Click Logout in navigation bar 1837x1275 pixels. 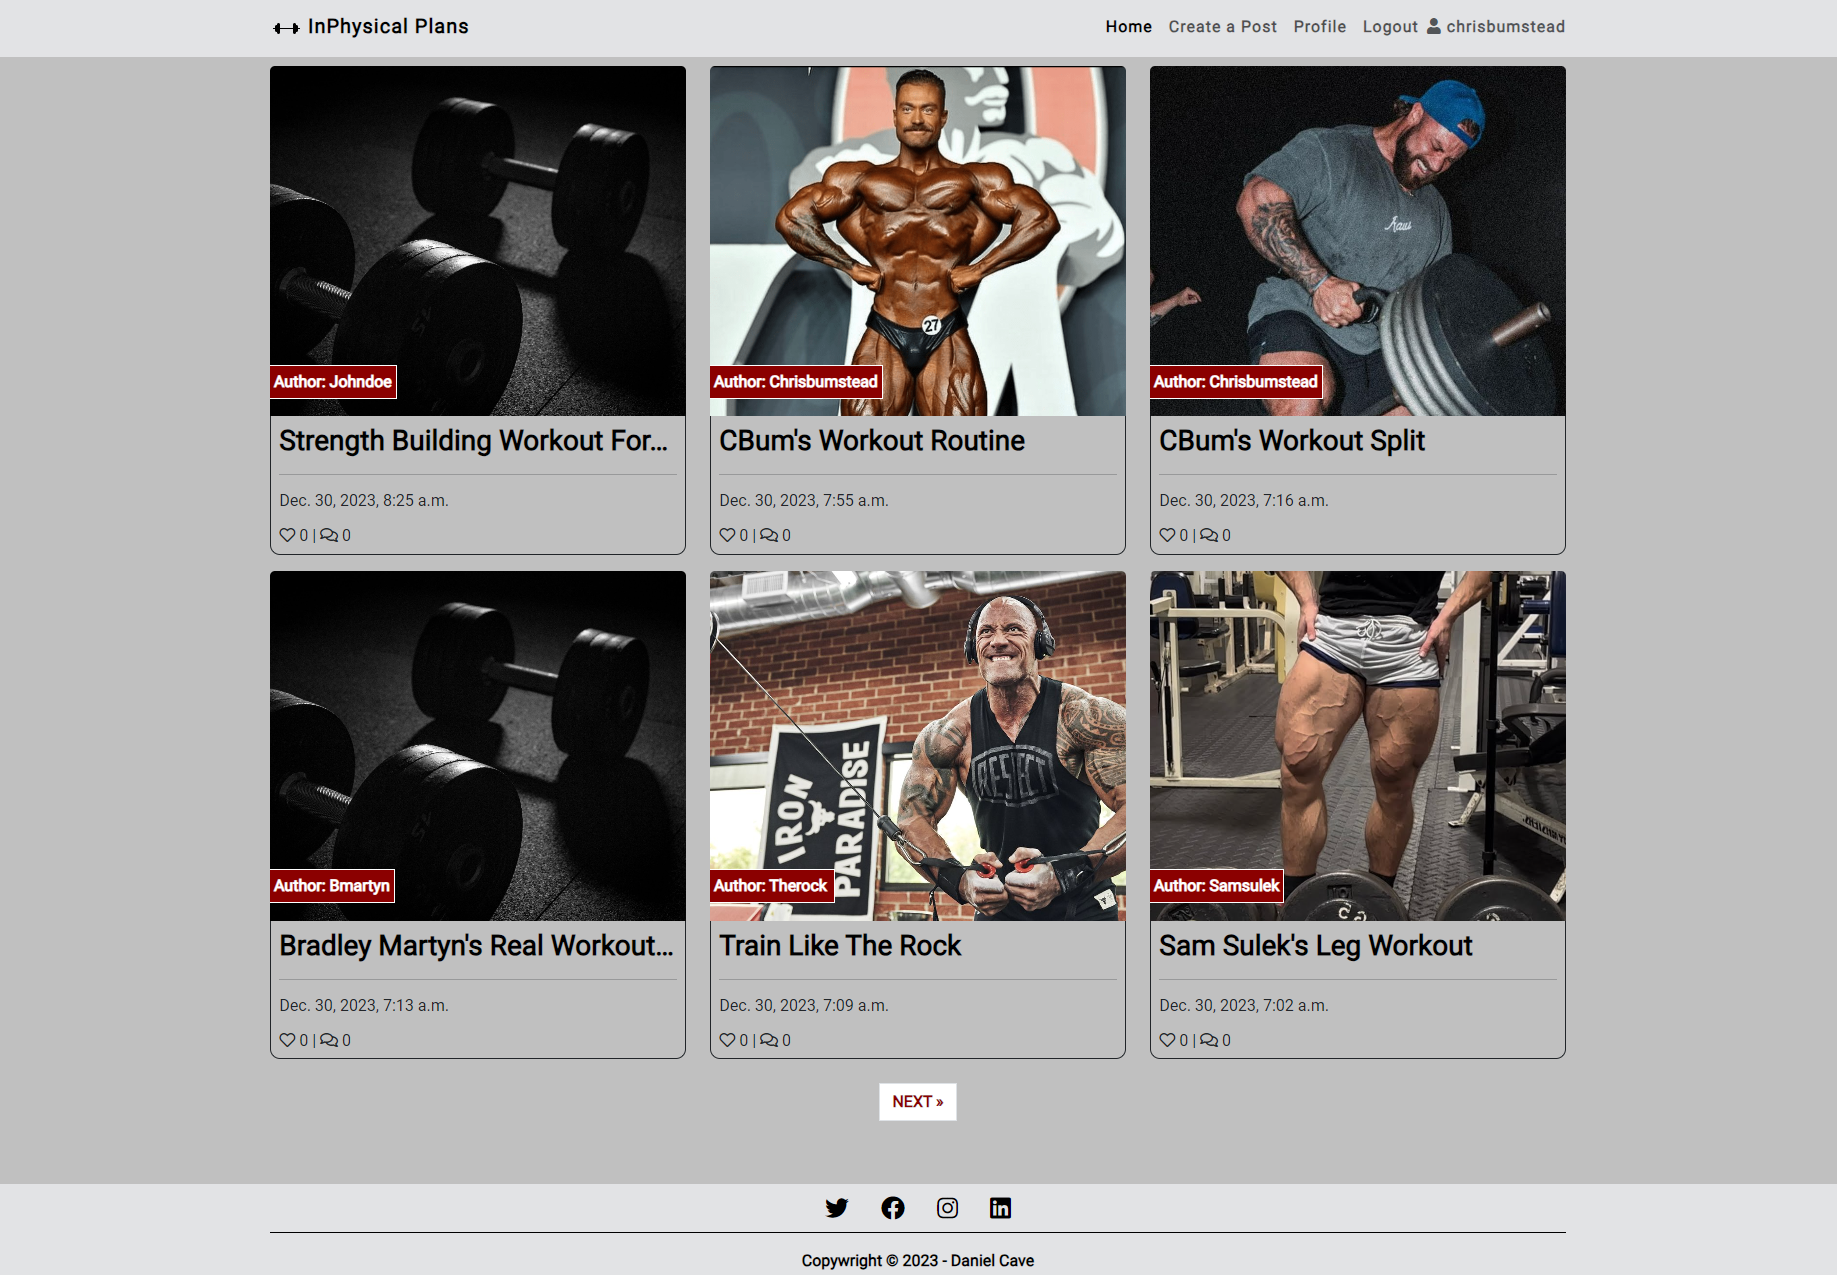click(1390, 27)
